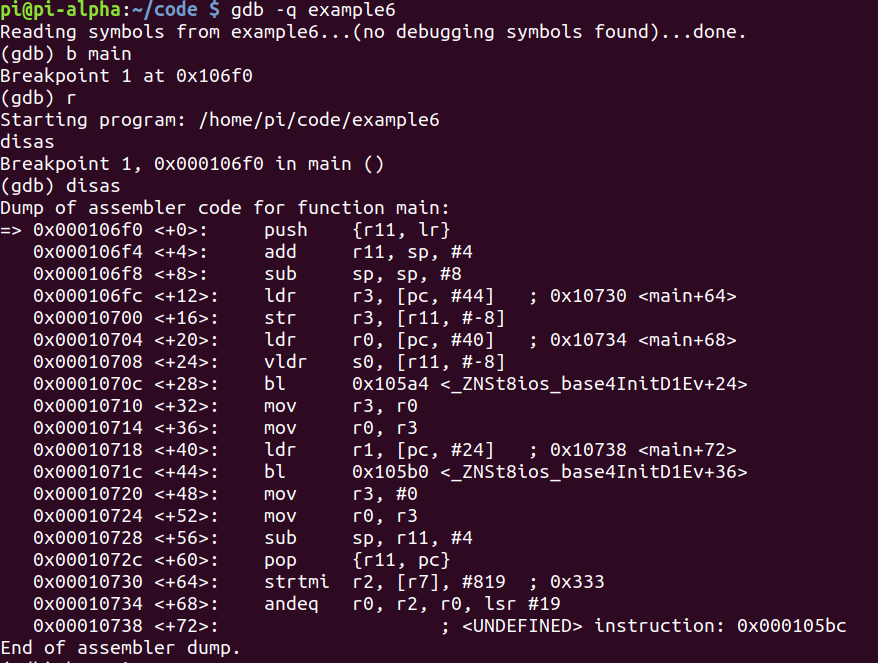Screen dimensions: 878x663
Task: Click the 'sub sp, sp, #8' instruction
Action: point(362,274)
